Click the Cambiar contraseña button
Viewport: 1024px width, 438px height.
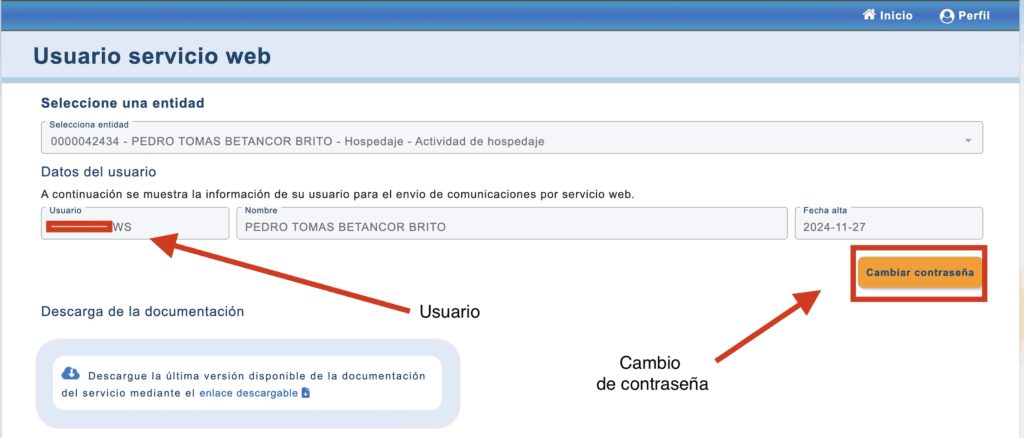point(919,273)
